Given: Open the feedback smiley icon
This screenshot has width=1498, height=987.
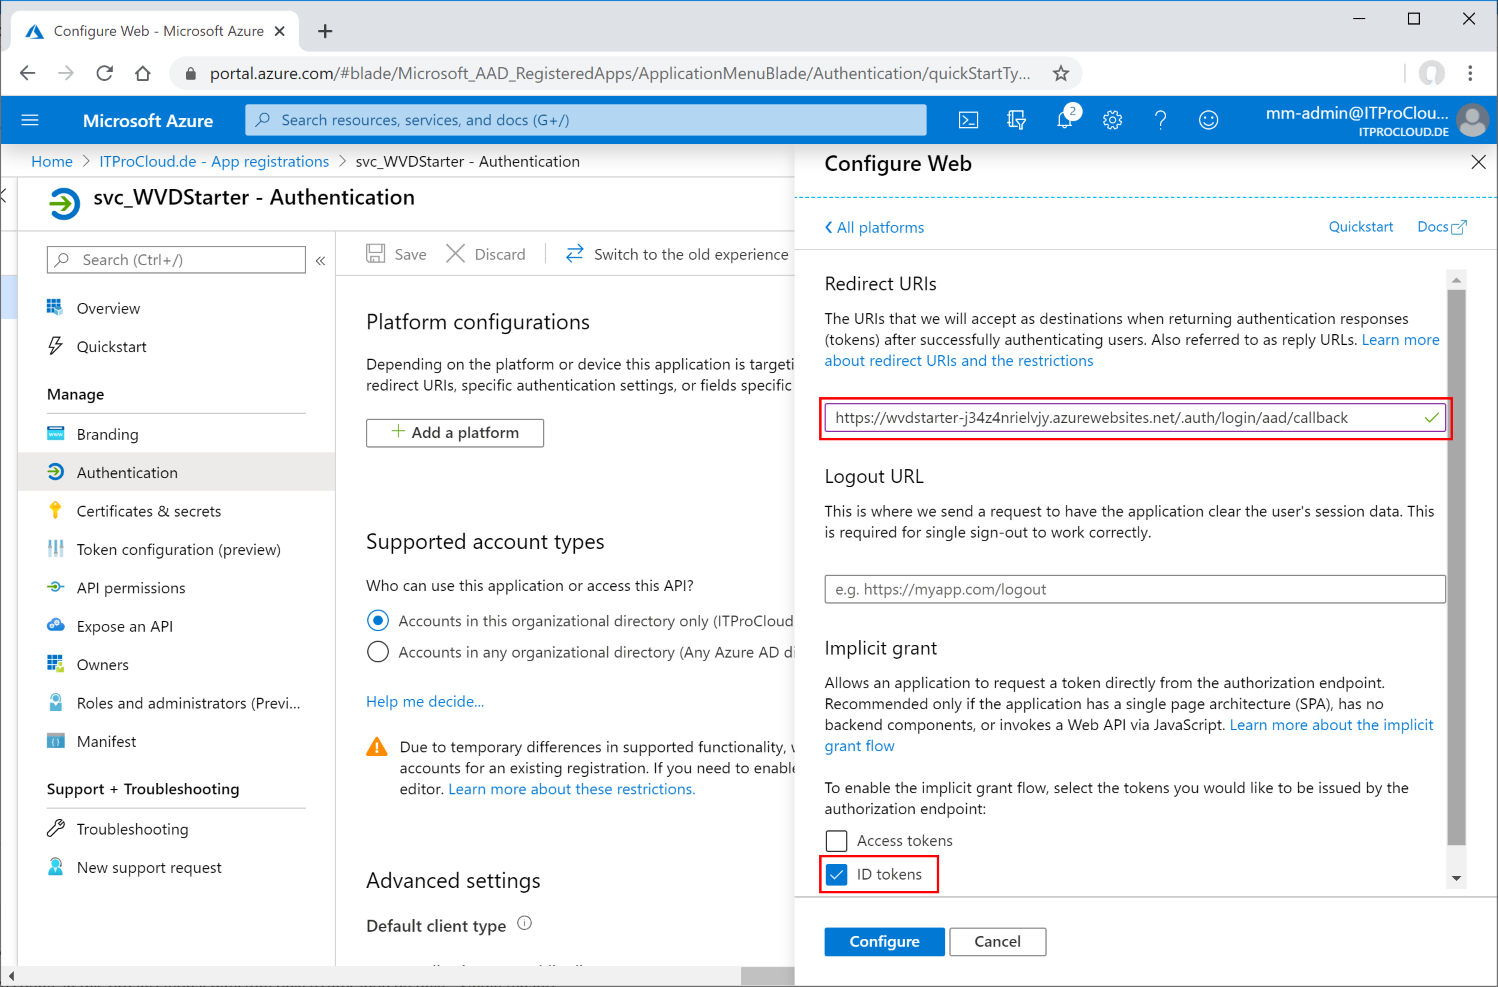Looking at the screenshot, I should pyautogui.click(x=1208, y=120).
